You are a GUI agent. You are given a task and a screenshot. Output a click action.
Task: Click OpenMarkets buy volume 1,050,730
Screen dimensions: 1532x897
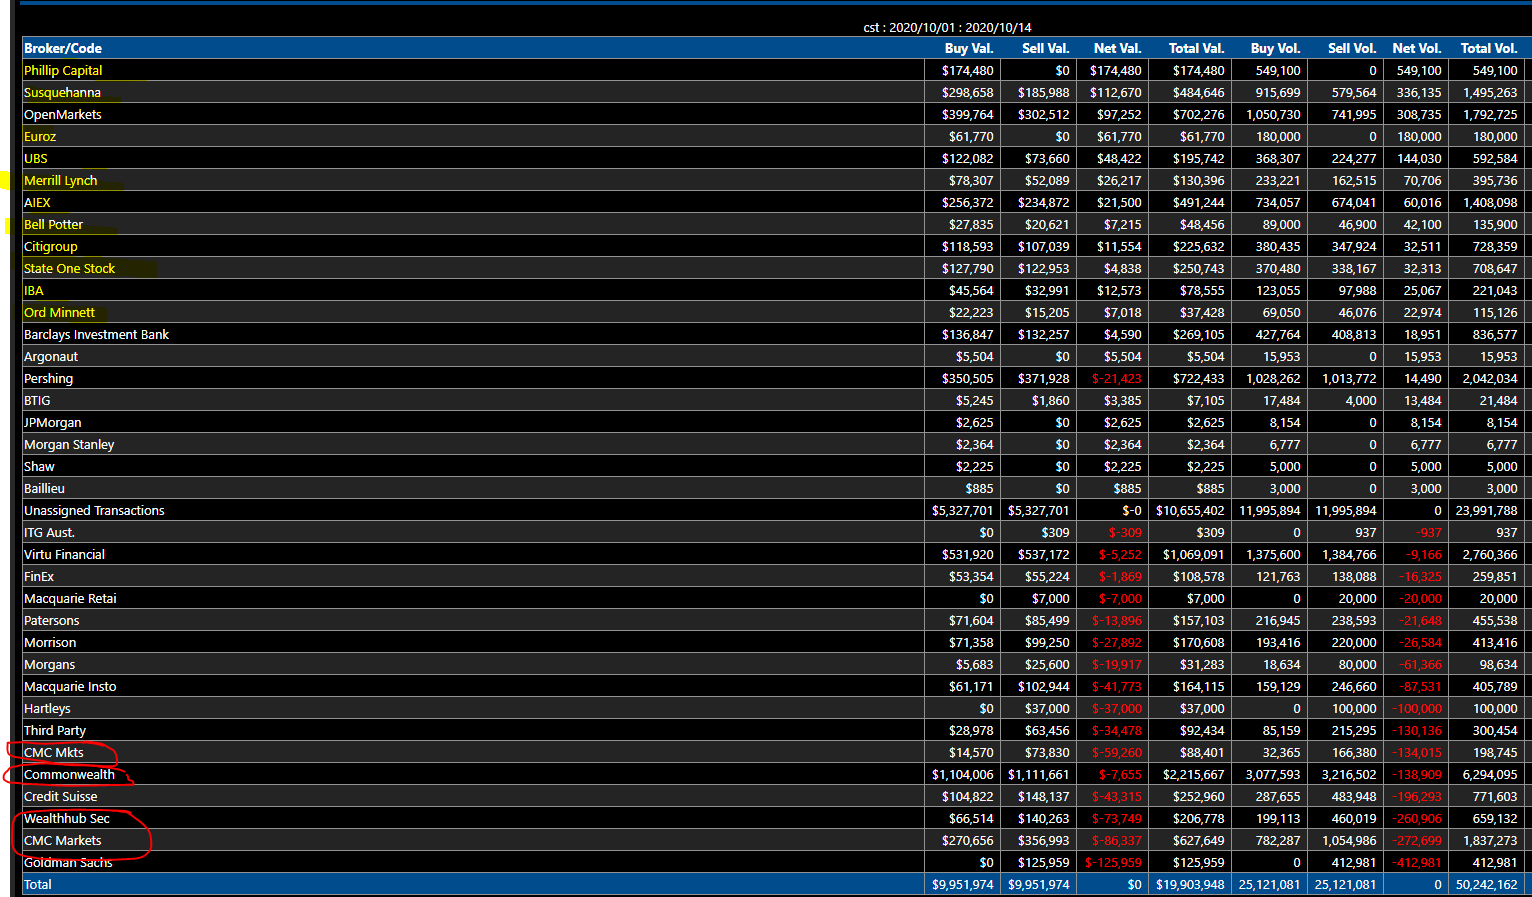(1273, 114)
